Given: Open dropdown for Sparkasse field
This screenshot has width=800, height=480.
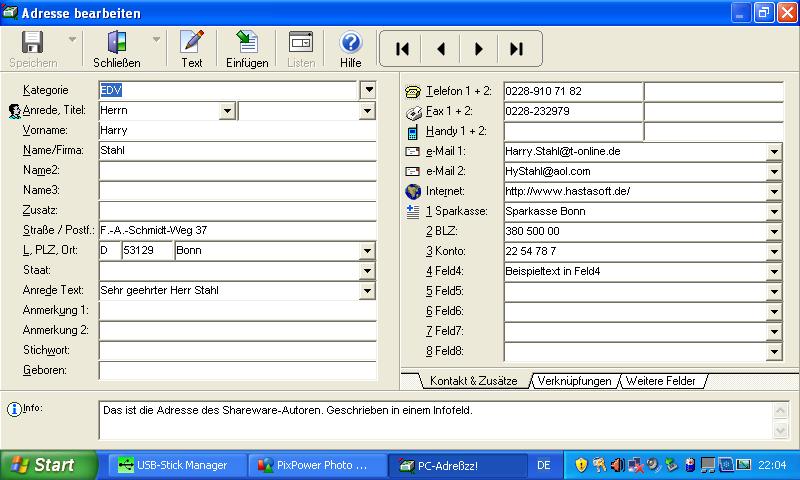Looking at the screenshot, I should pyautogui.click(x=774, y=212).
